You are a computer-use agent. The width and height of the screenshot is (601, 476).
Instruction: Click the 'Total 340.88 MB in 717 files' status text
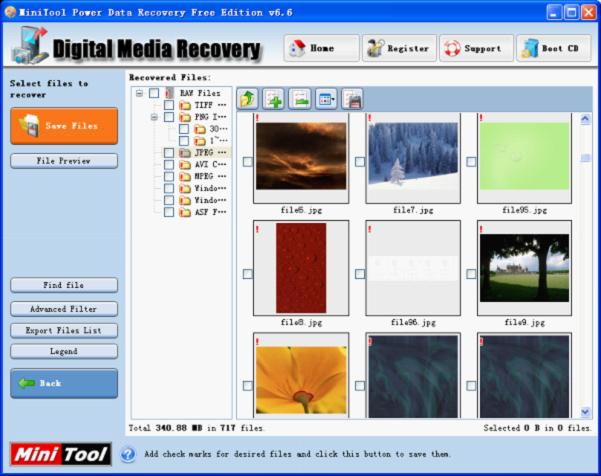tap(196, 428)
